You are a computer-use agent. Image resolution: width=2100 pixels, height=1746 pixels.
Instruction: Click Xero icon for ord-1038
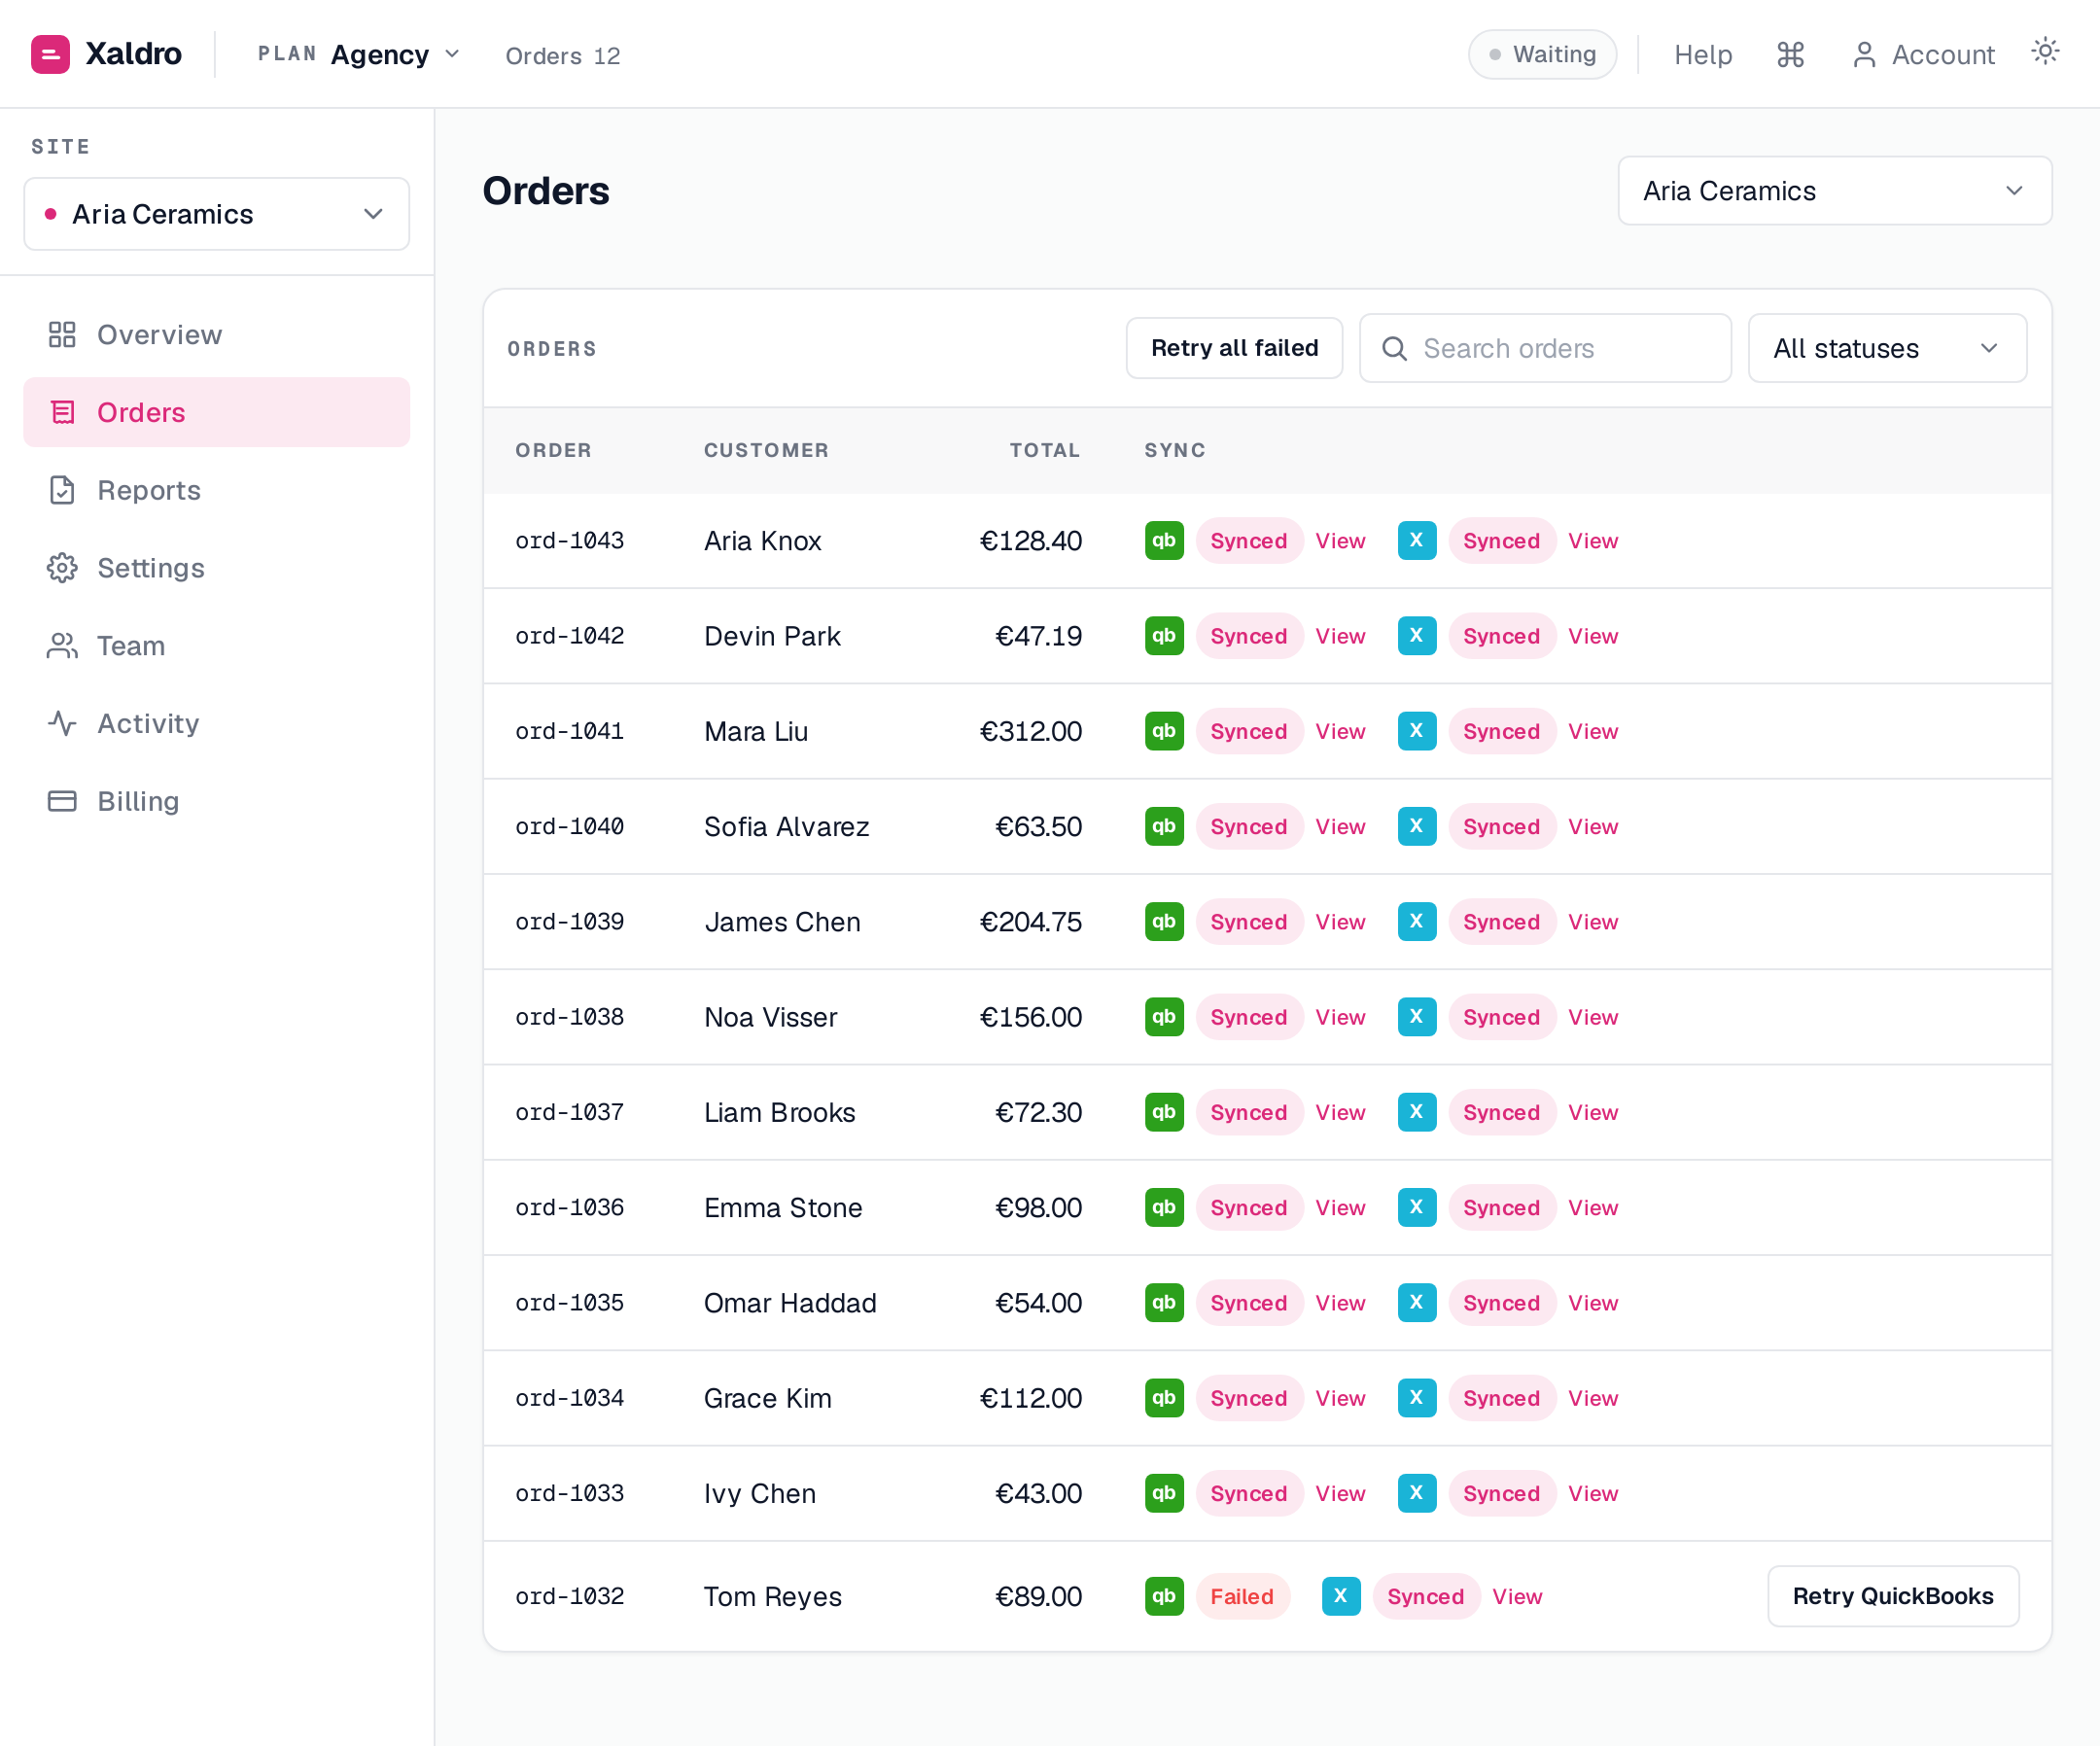[x=1416, y=1016]
